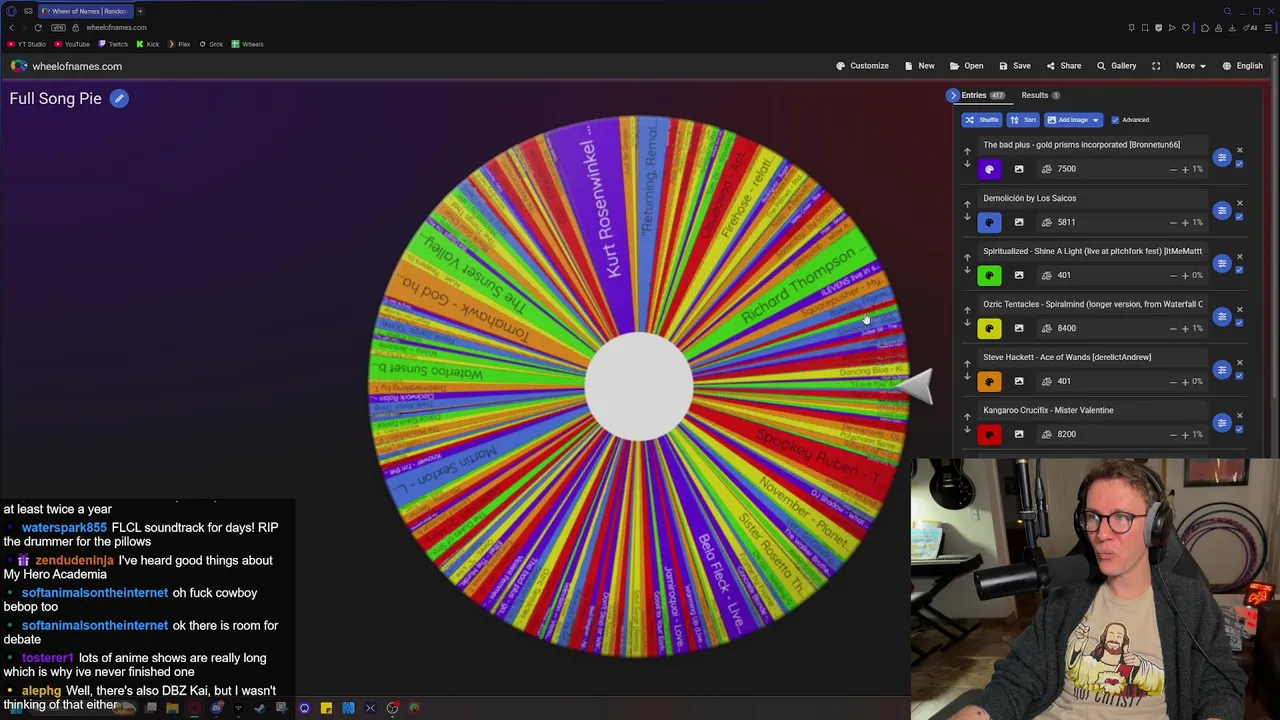The height and width of the screenshot is (720, 1280).
Task: Move Spiritualized entry down
Action: tap(967, 270)
